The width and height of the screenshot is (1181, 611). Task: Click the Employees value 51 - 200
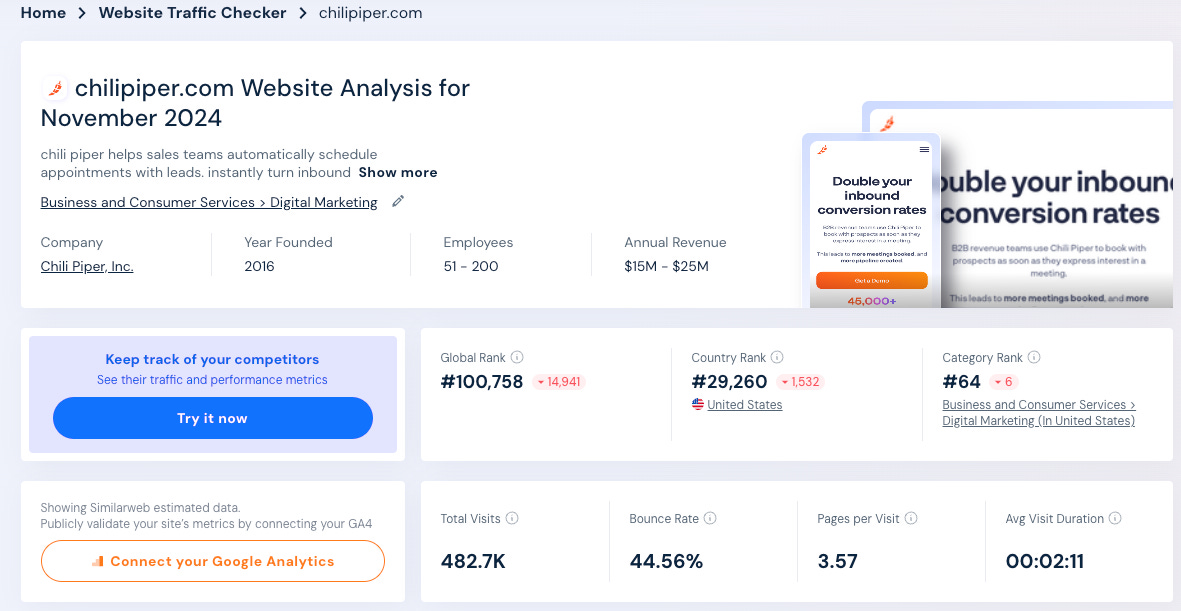coord(471,266)
